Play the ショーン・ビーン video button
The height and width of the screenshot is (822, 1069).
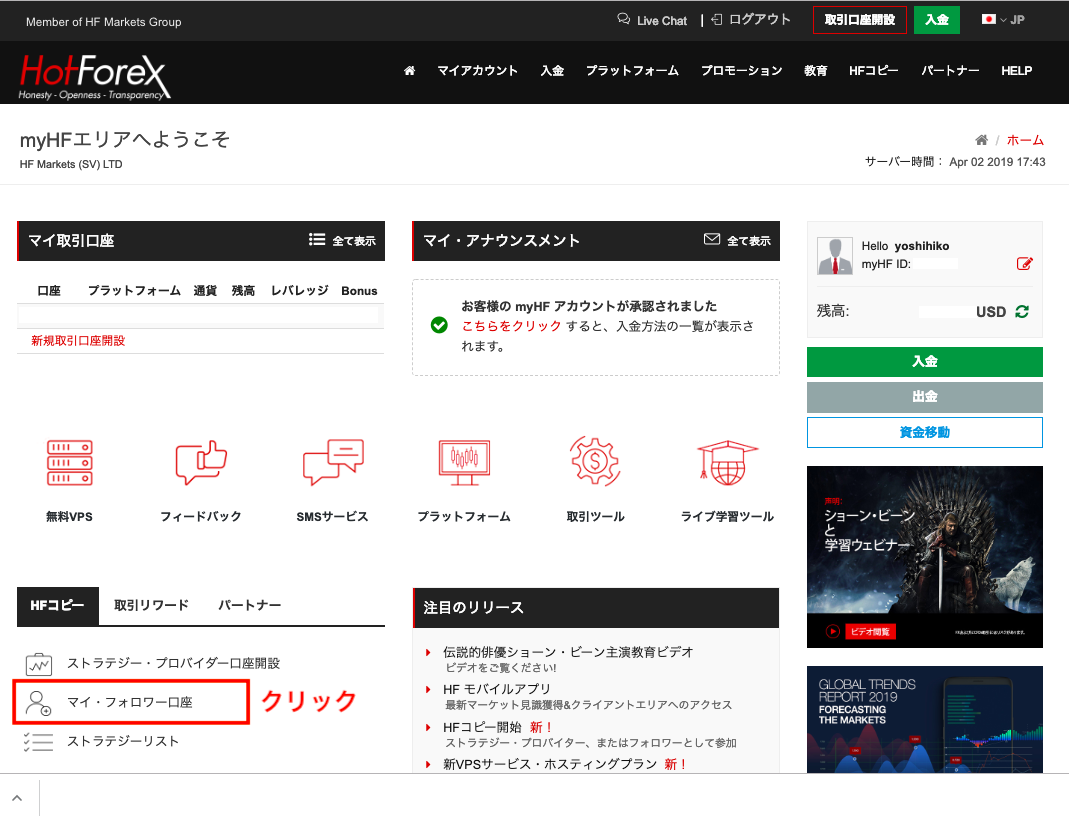point(832,631)
